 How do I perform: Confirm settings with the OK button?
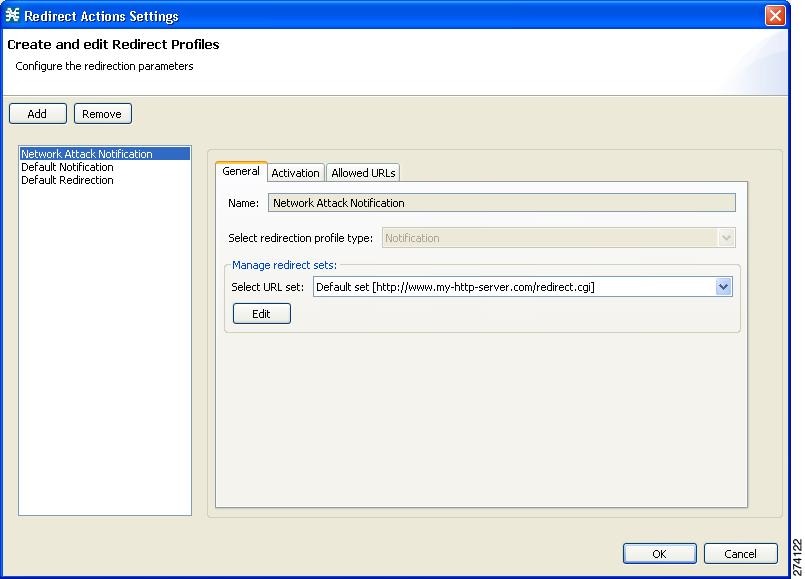659,554
